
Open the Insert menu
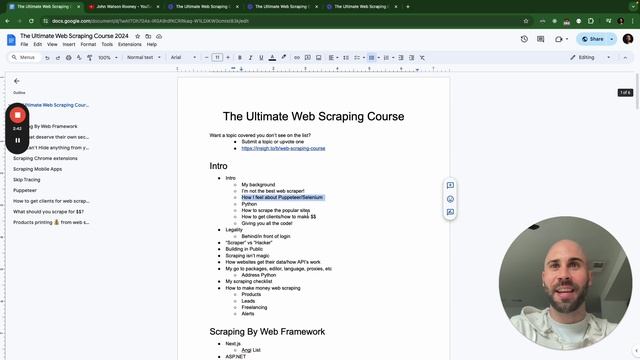pos(69,44)
